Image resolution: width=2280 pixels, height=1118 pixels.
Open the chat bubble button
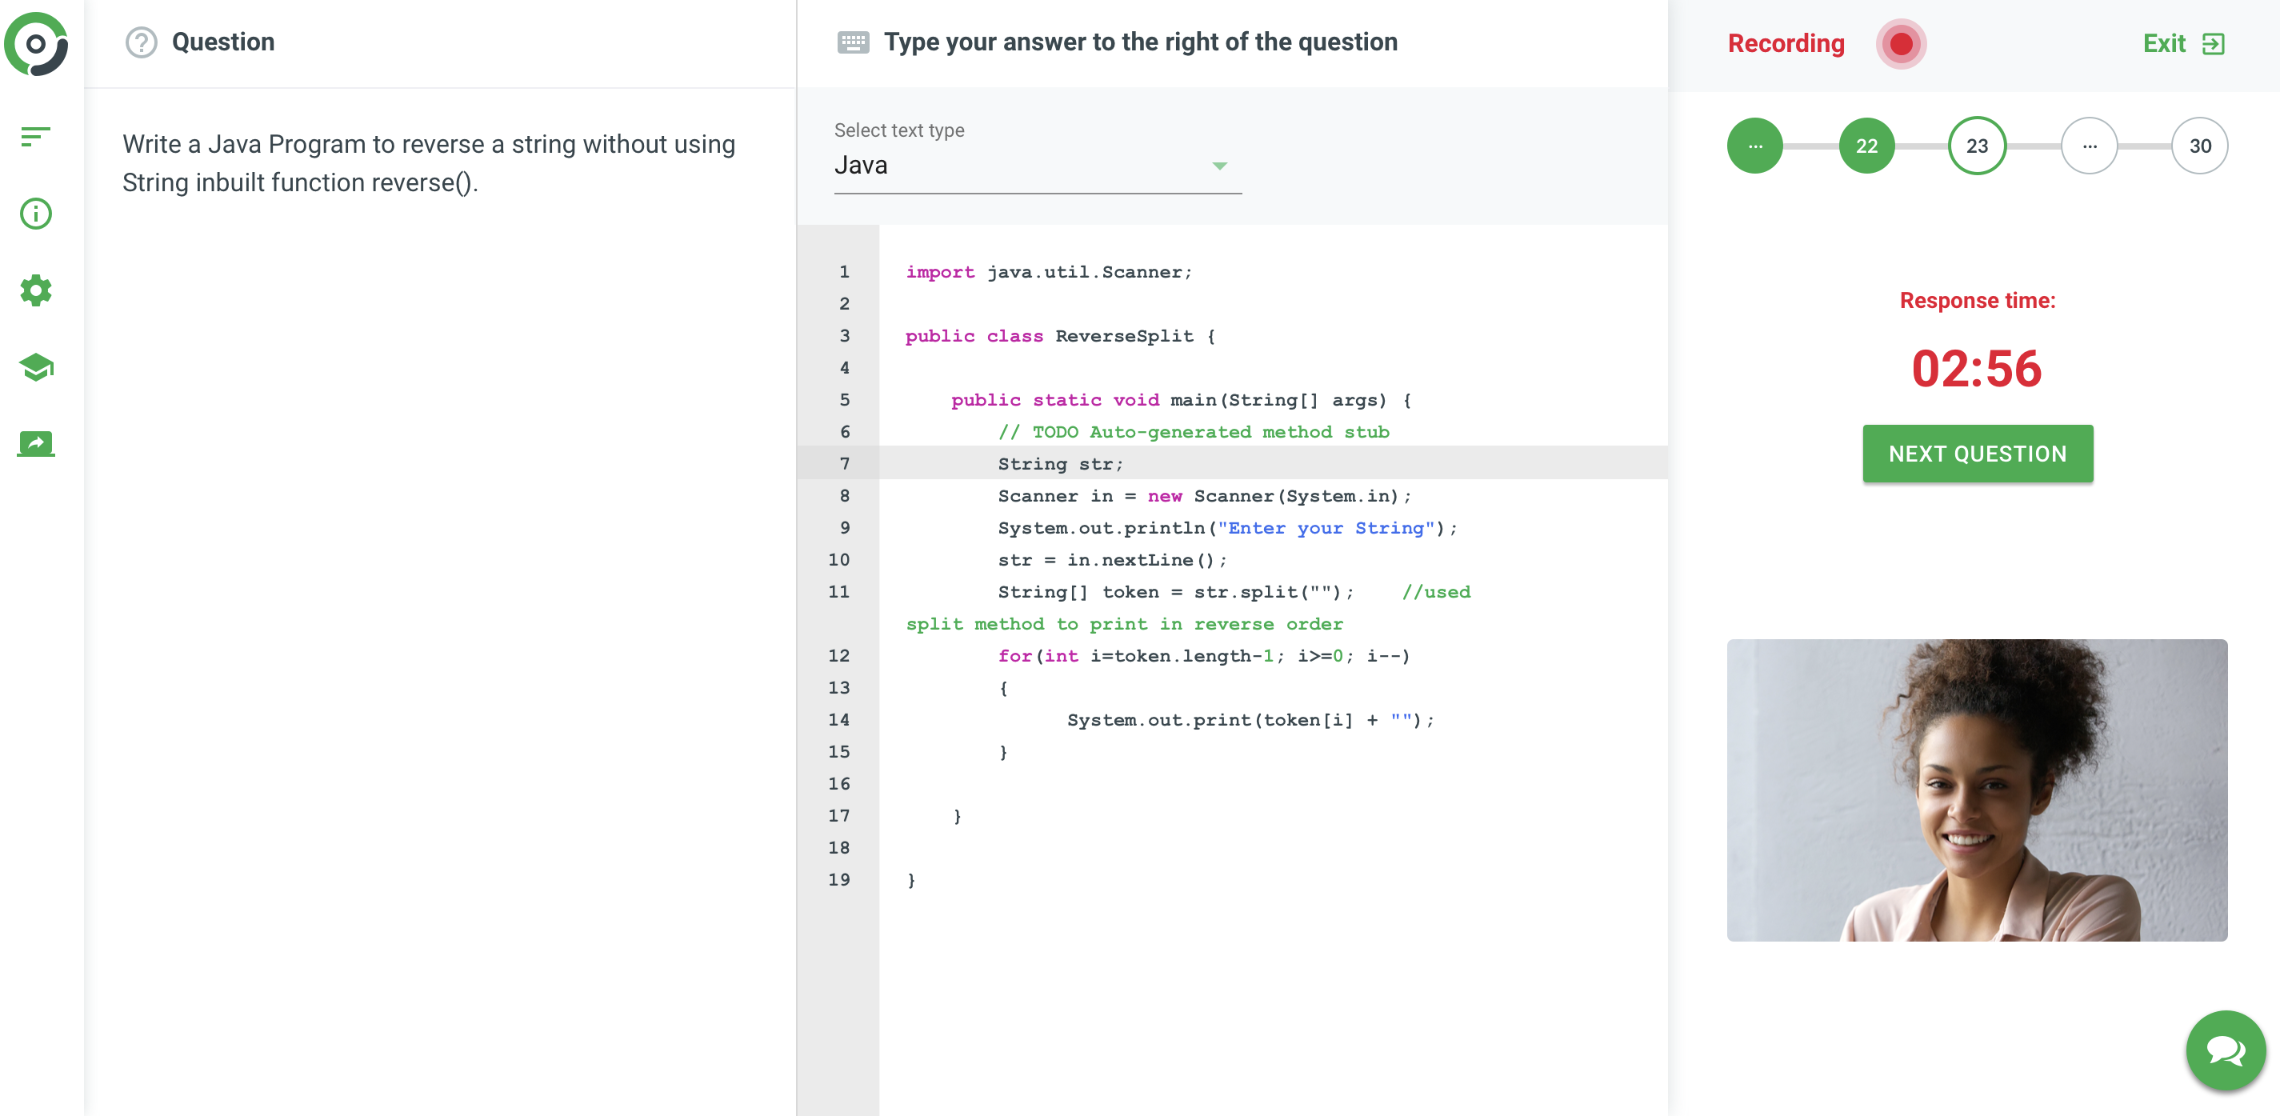click(2225, 1050)
